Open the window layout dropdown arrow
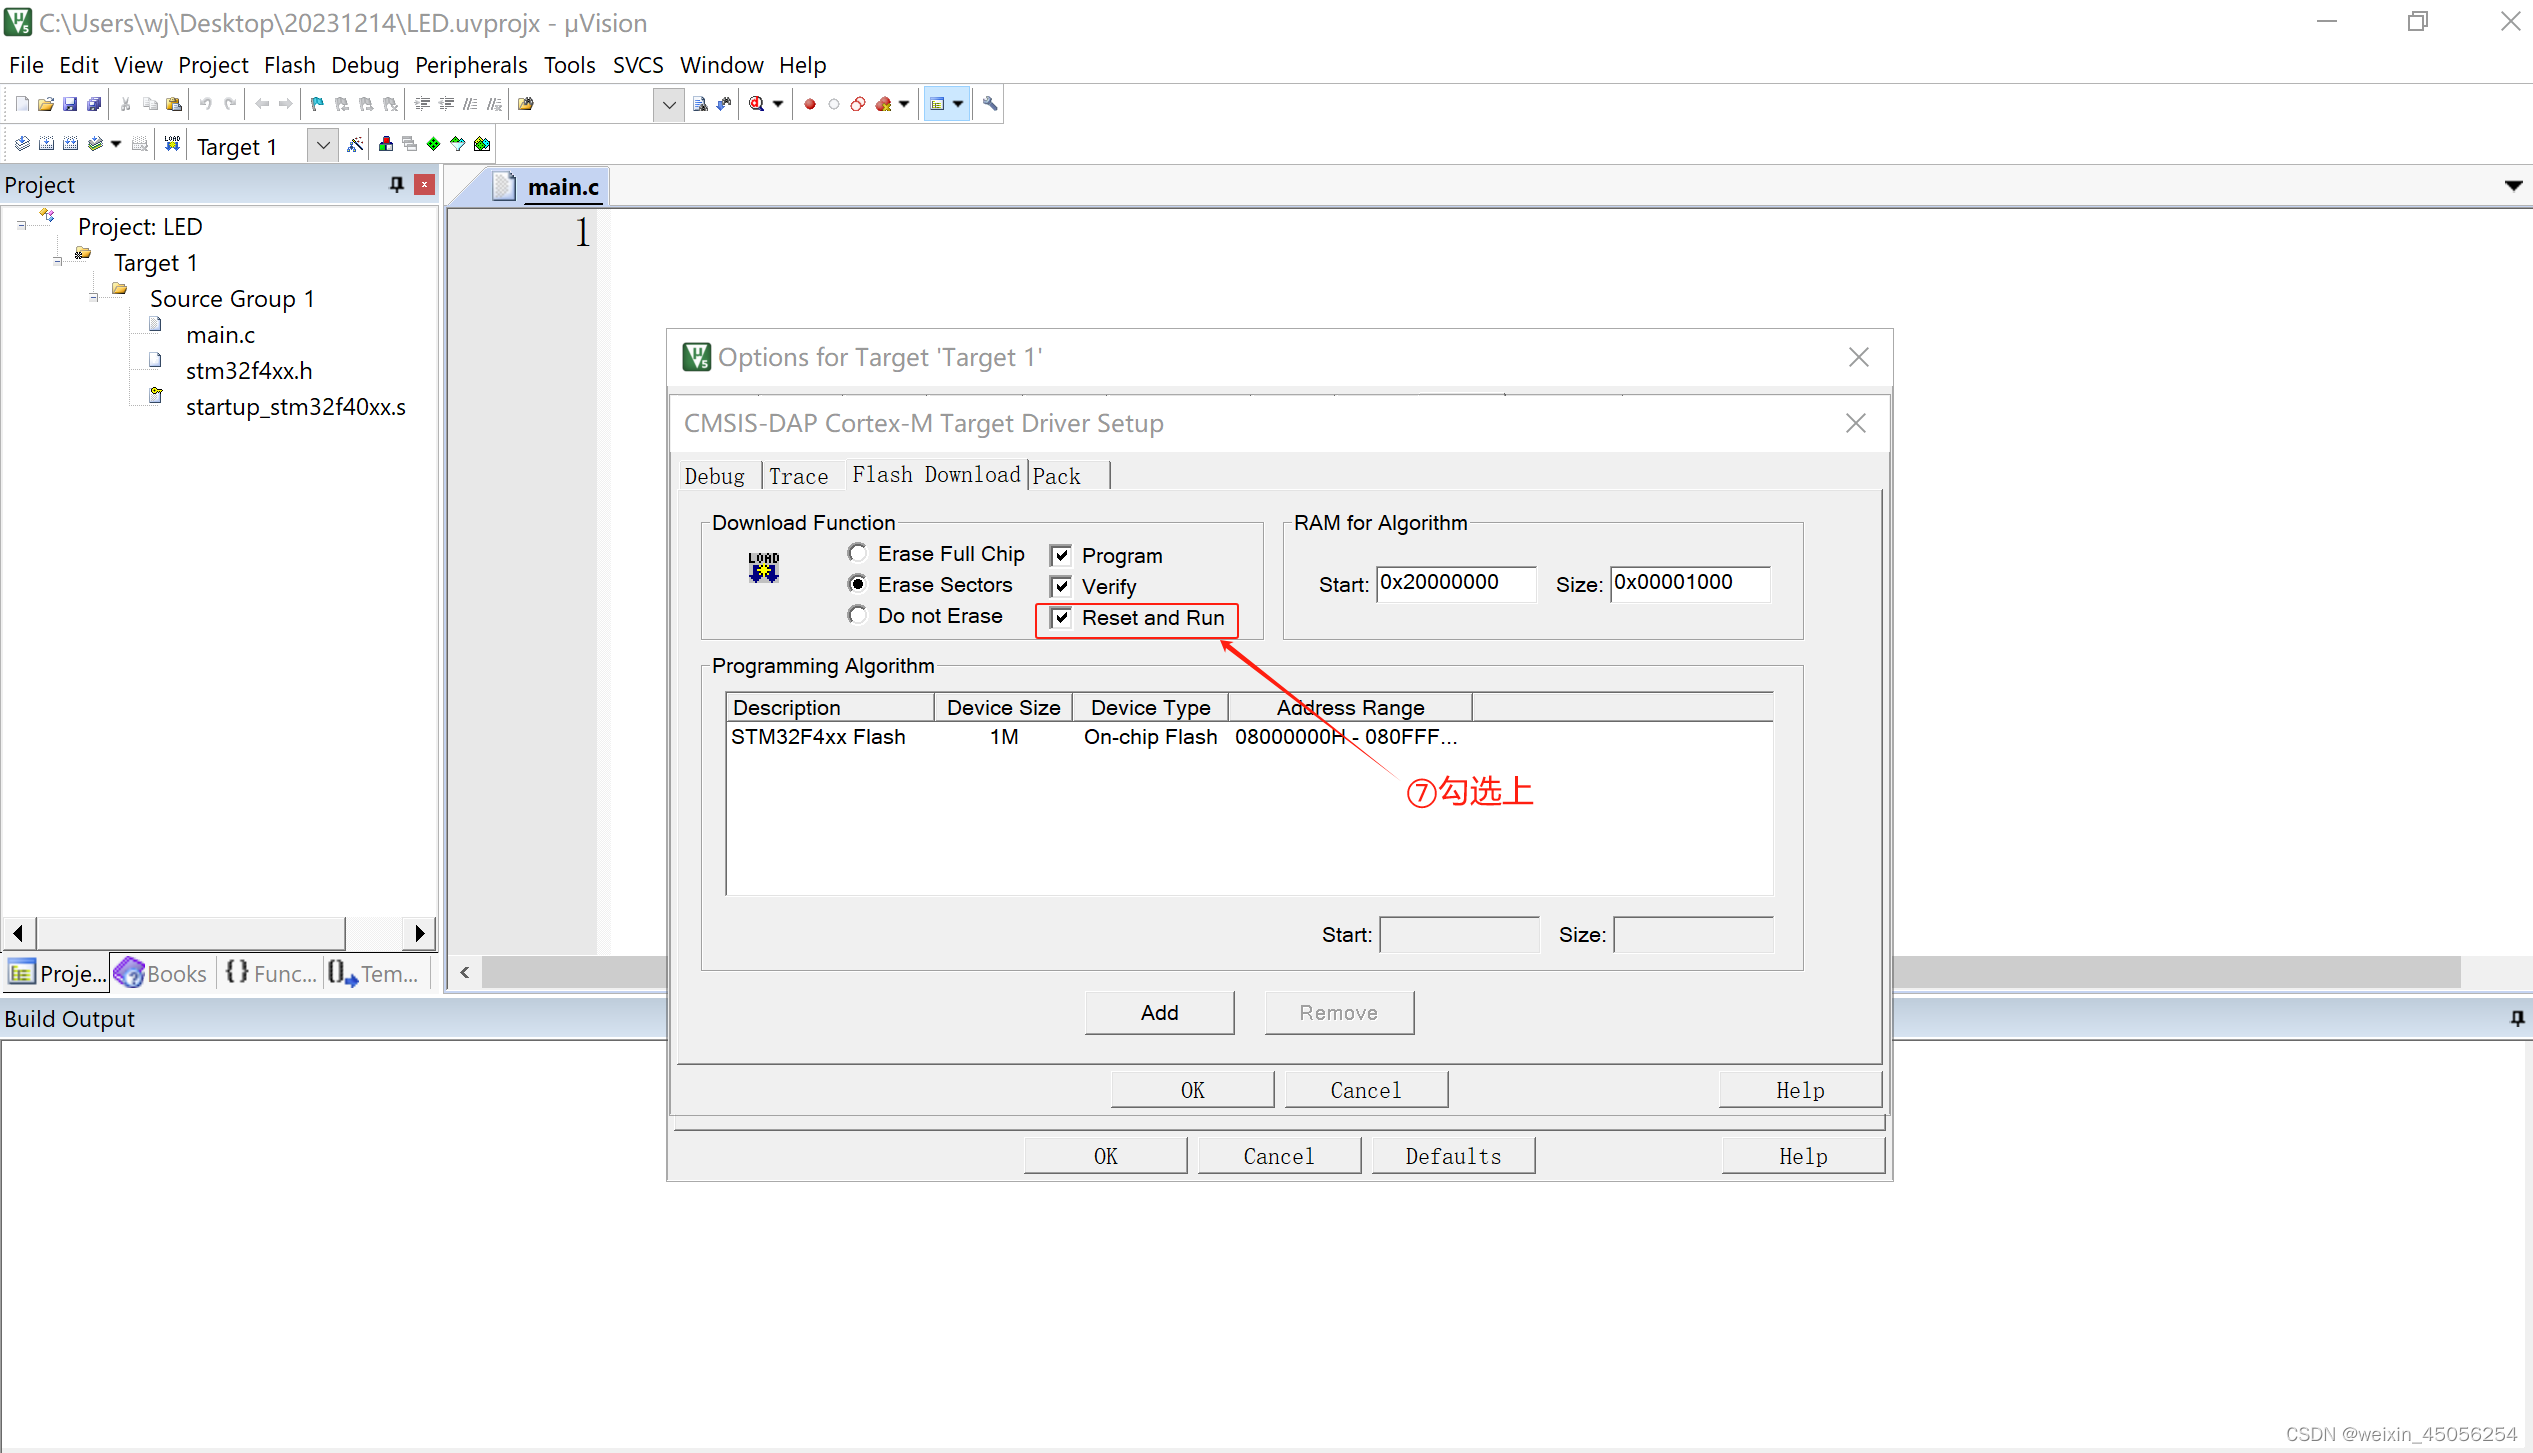 pyautogui.click(x=958, y=104)
